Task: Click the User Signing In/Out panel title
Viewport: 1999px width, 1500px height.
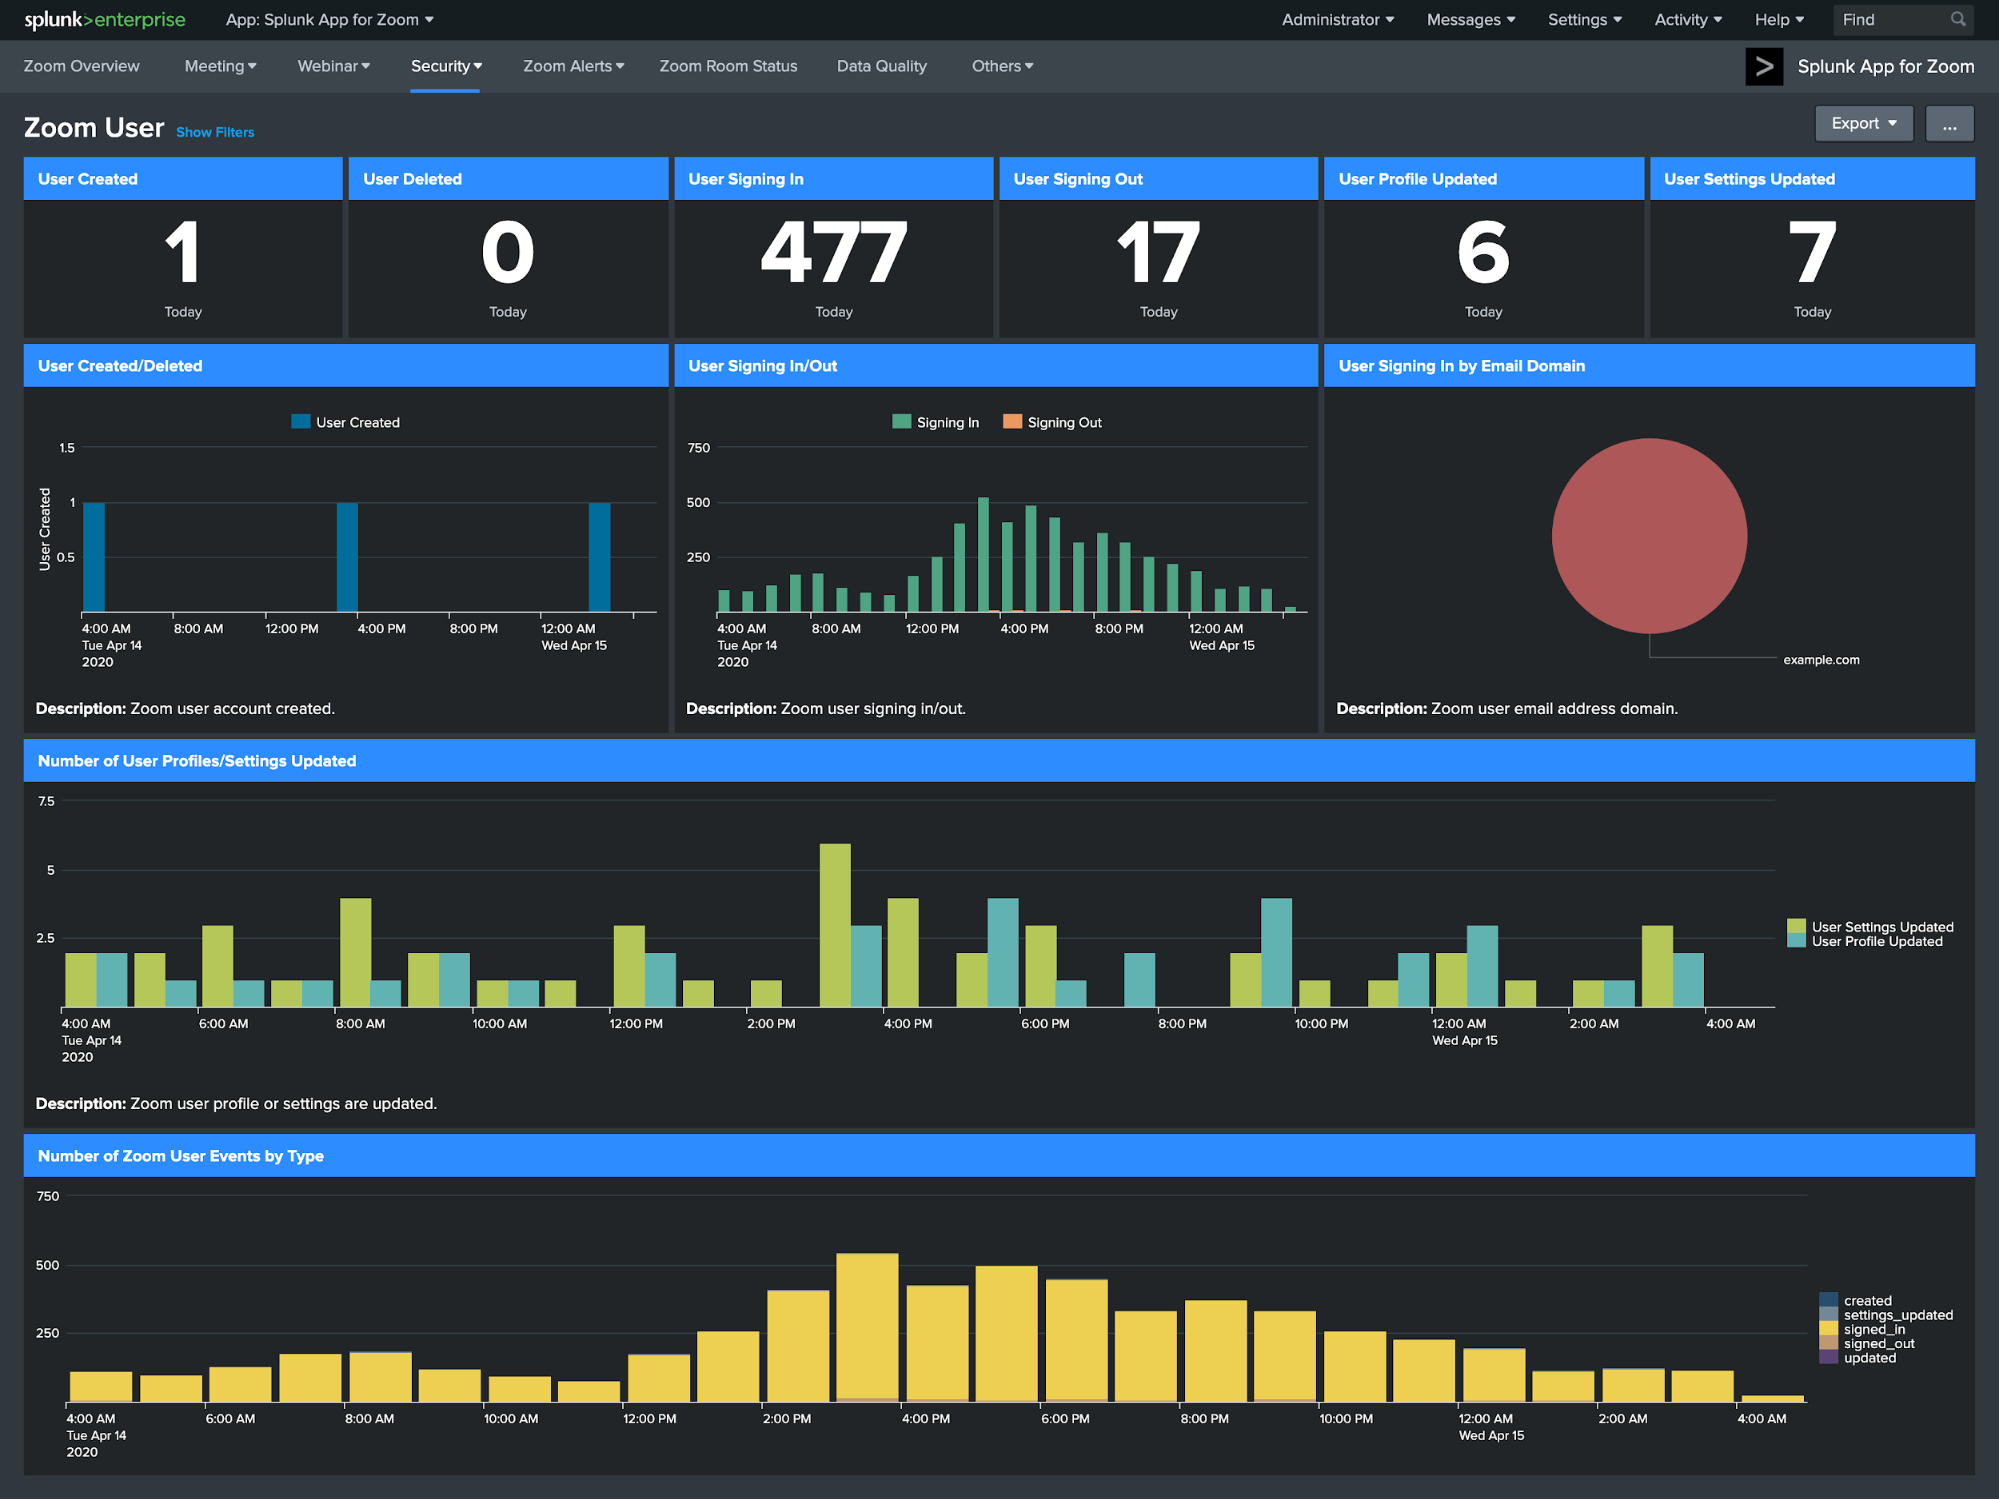Action: [762, 366]
